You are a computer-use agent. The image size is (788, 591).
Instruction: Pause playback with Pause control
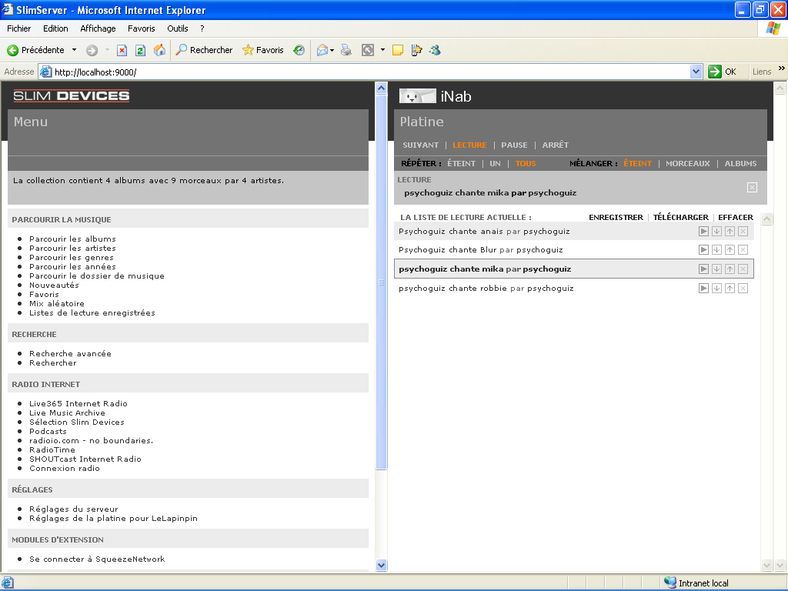tap(514, 145)
